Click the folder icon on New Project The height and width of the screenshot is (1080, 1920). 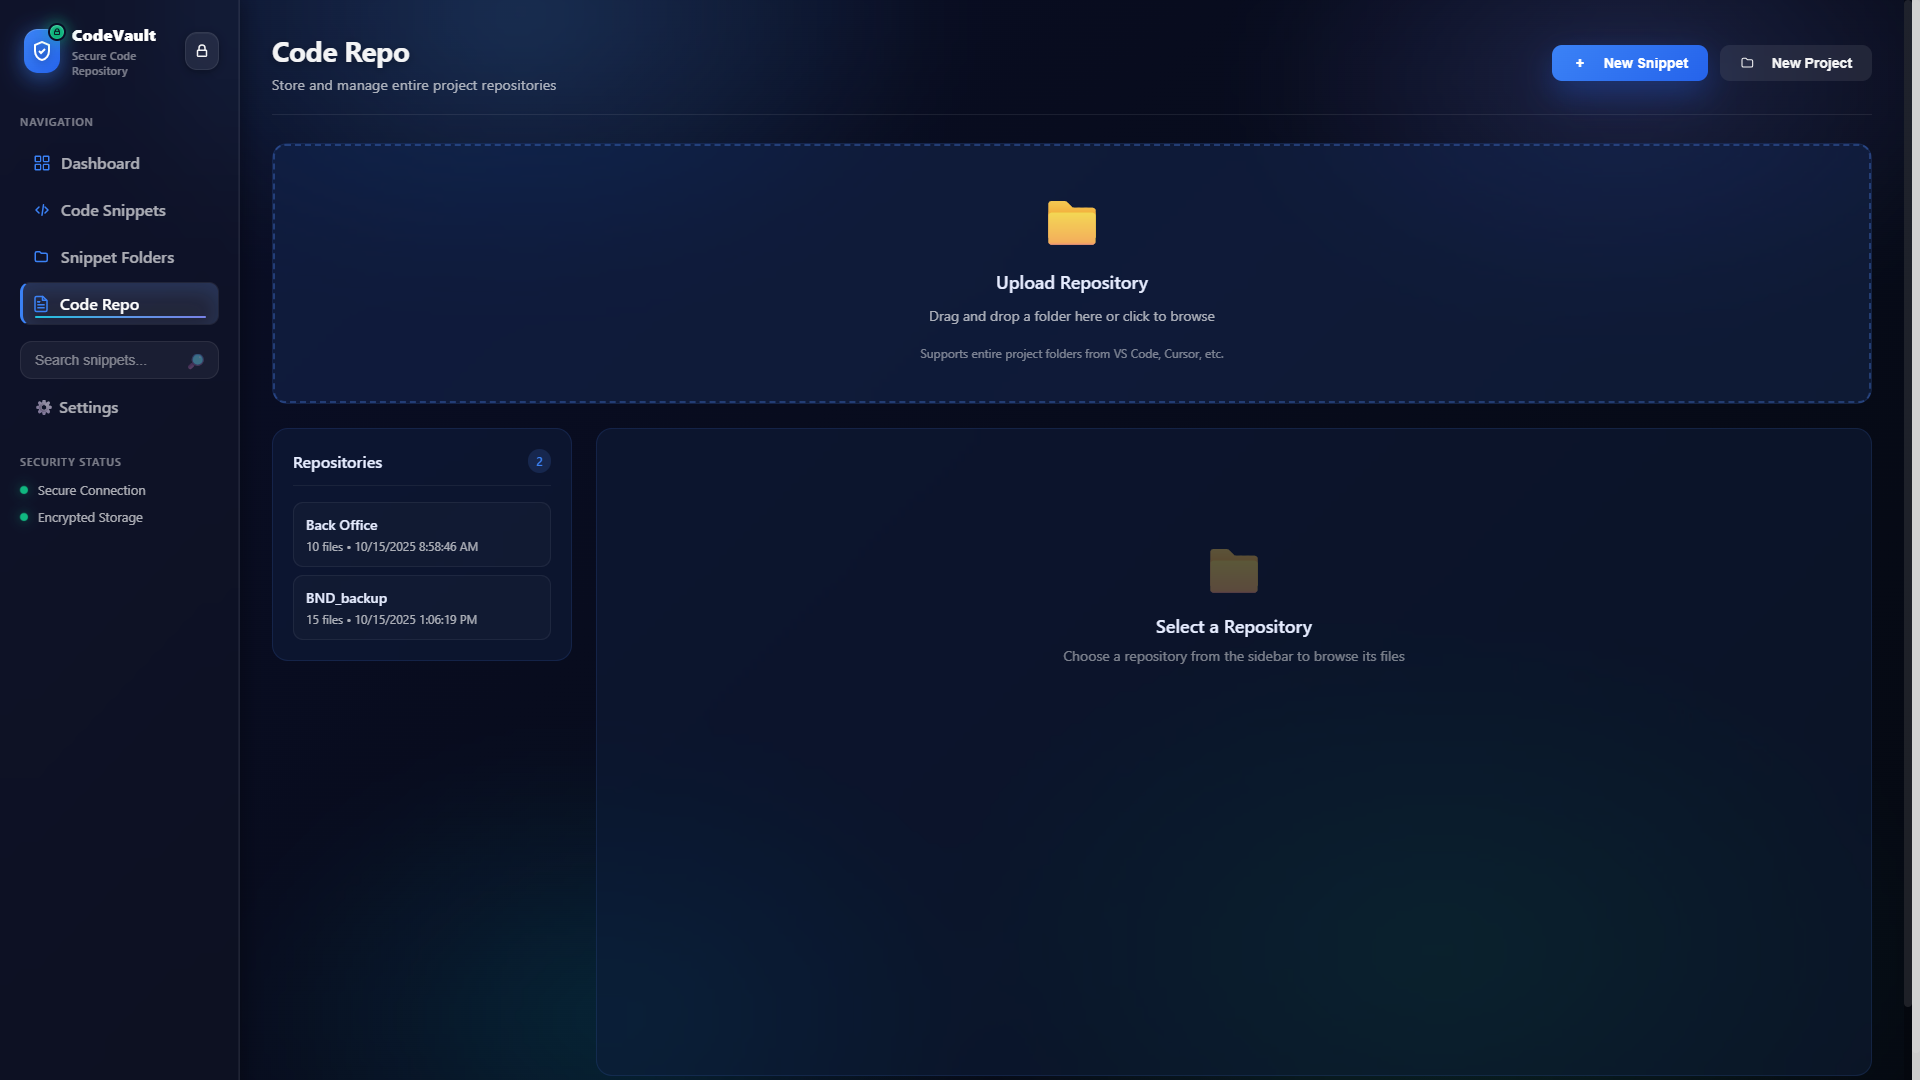tap(1748, 62)
